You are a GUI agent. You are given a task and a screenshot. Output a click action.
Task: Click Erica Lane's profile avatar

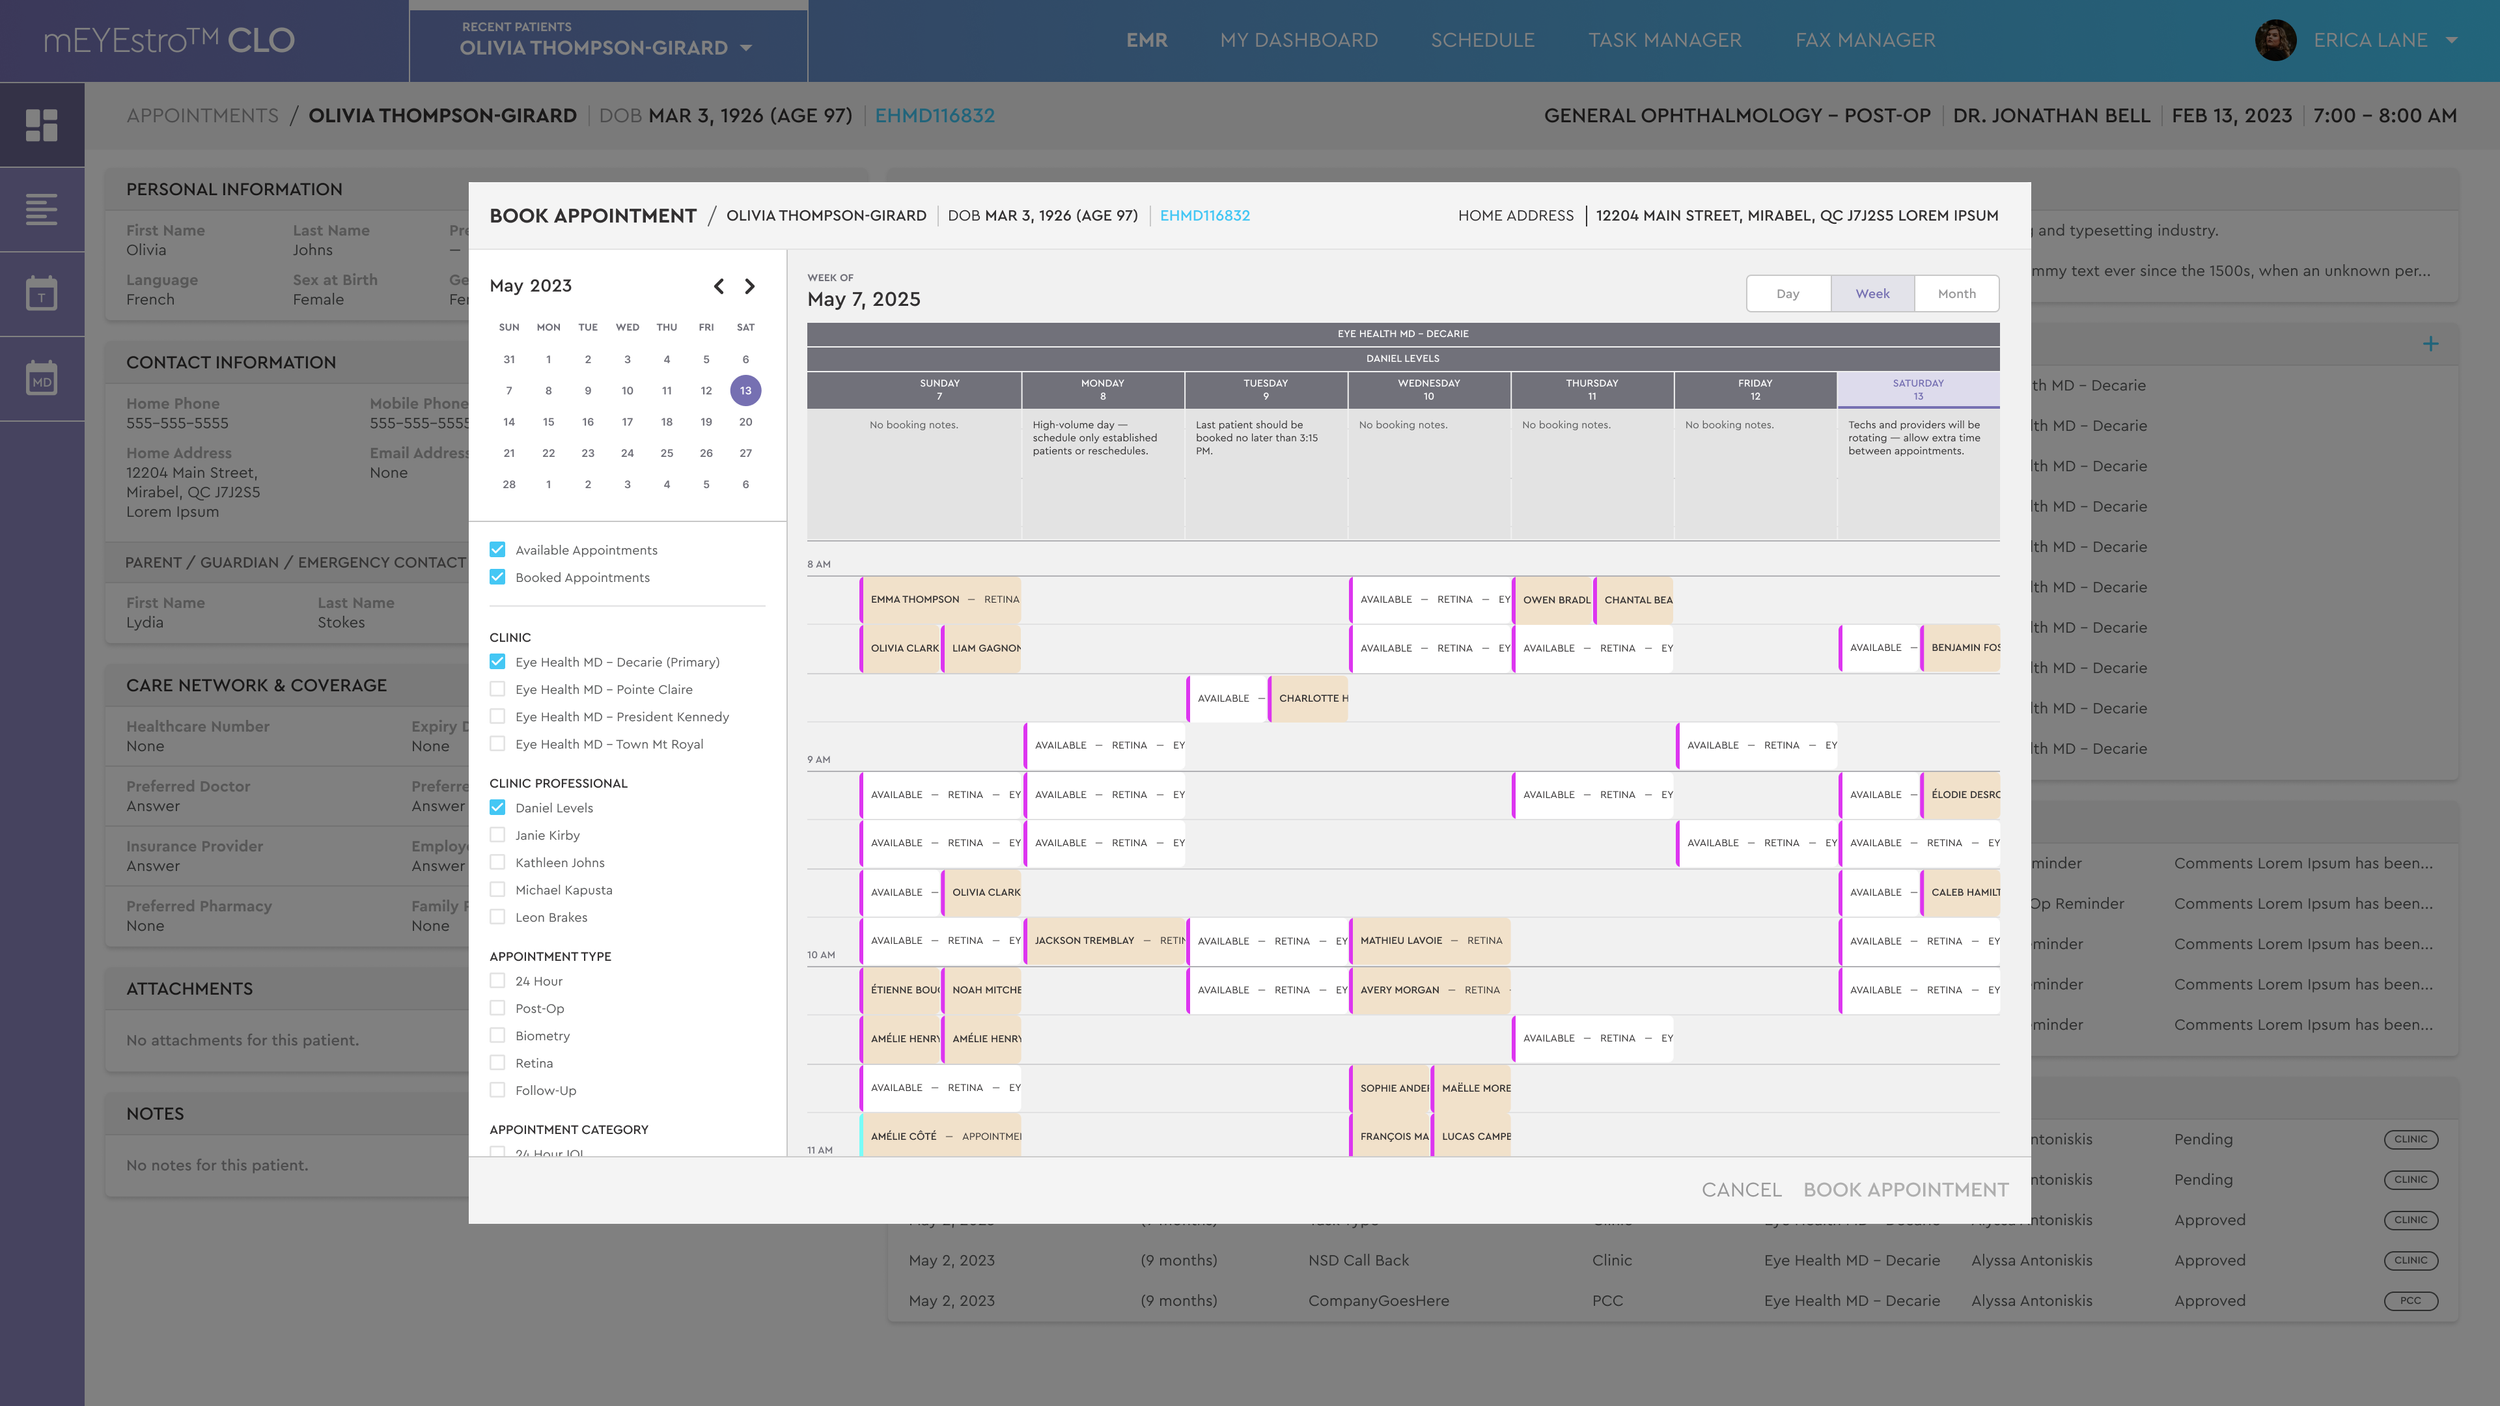tap(2275, 41)
